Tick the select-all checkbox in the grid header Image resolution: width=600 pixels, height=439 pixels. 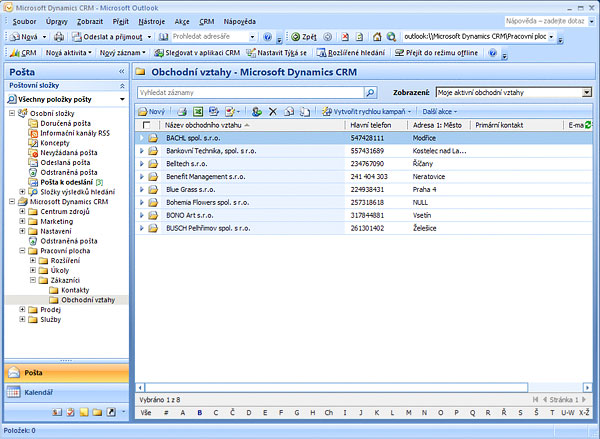(x=146, y=125)
